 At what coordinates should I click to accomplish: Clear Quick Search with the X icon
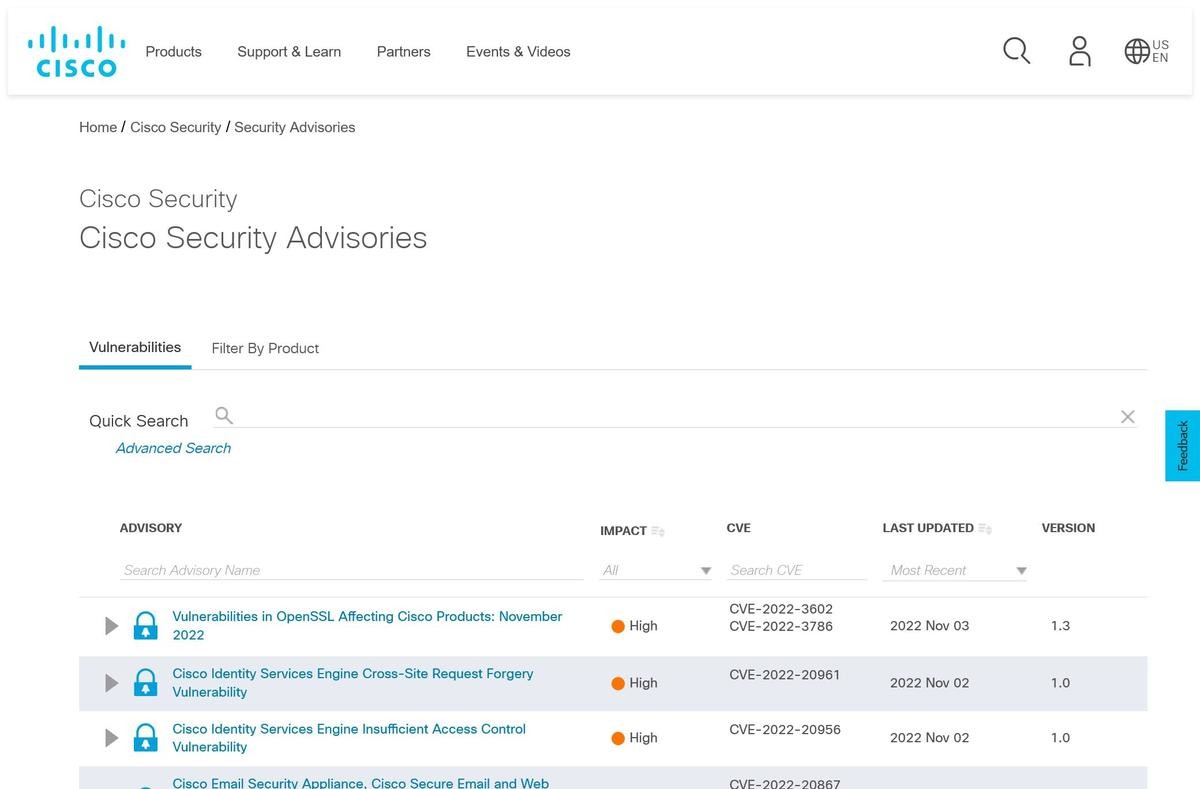point(1127,417)
